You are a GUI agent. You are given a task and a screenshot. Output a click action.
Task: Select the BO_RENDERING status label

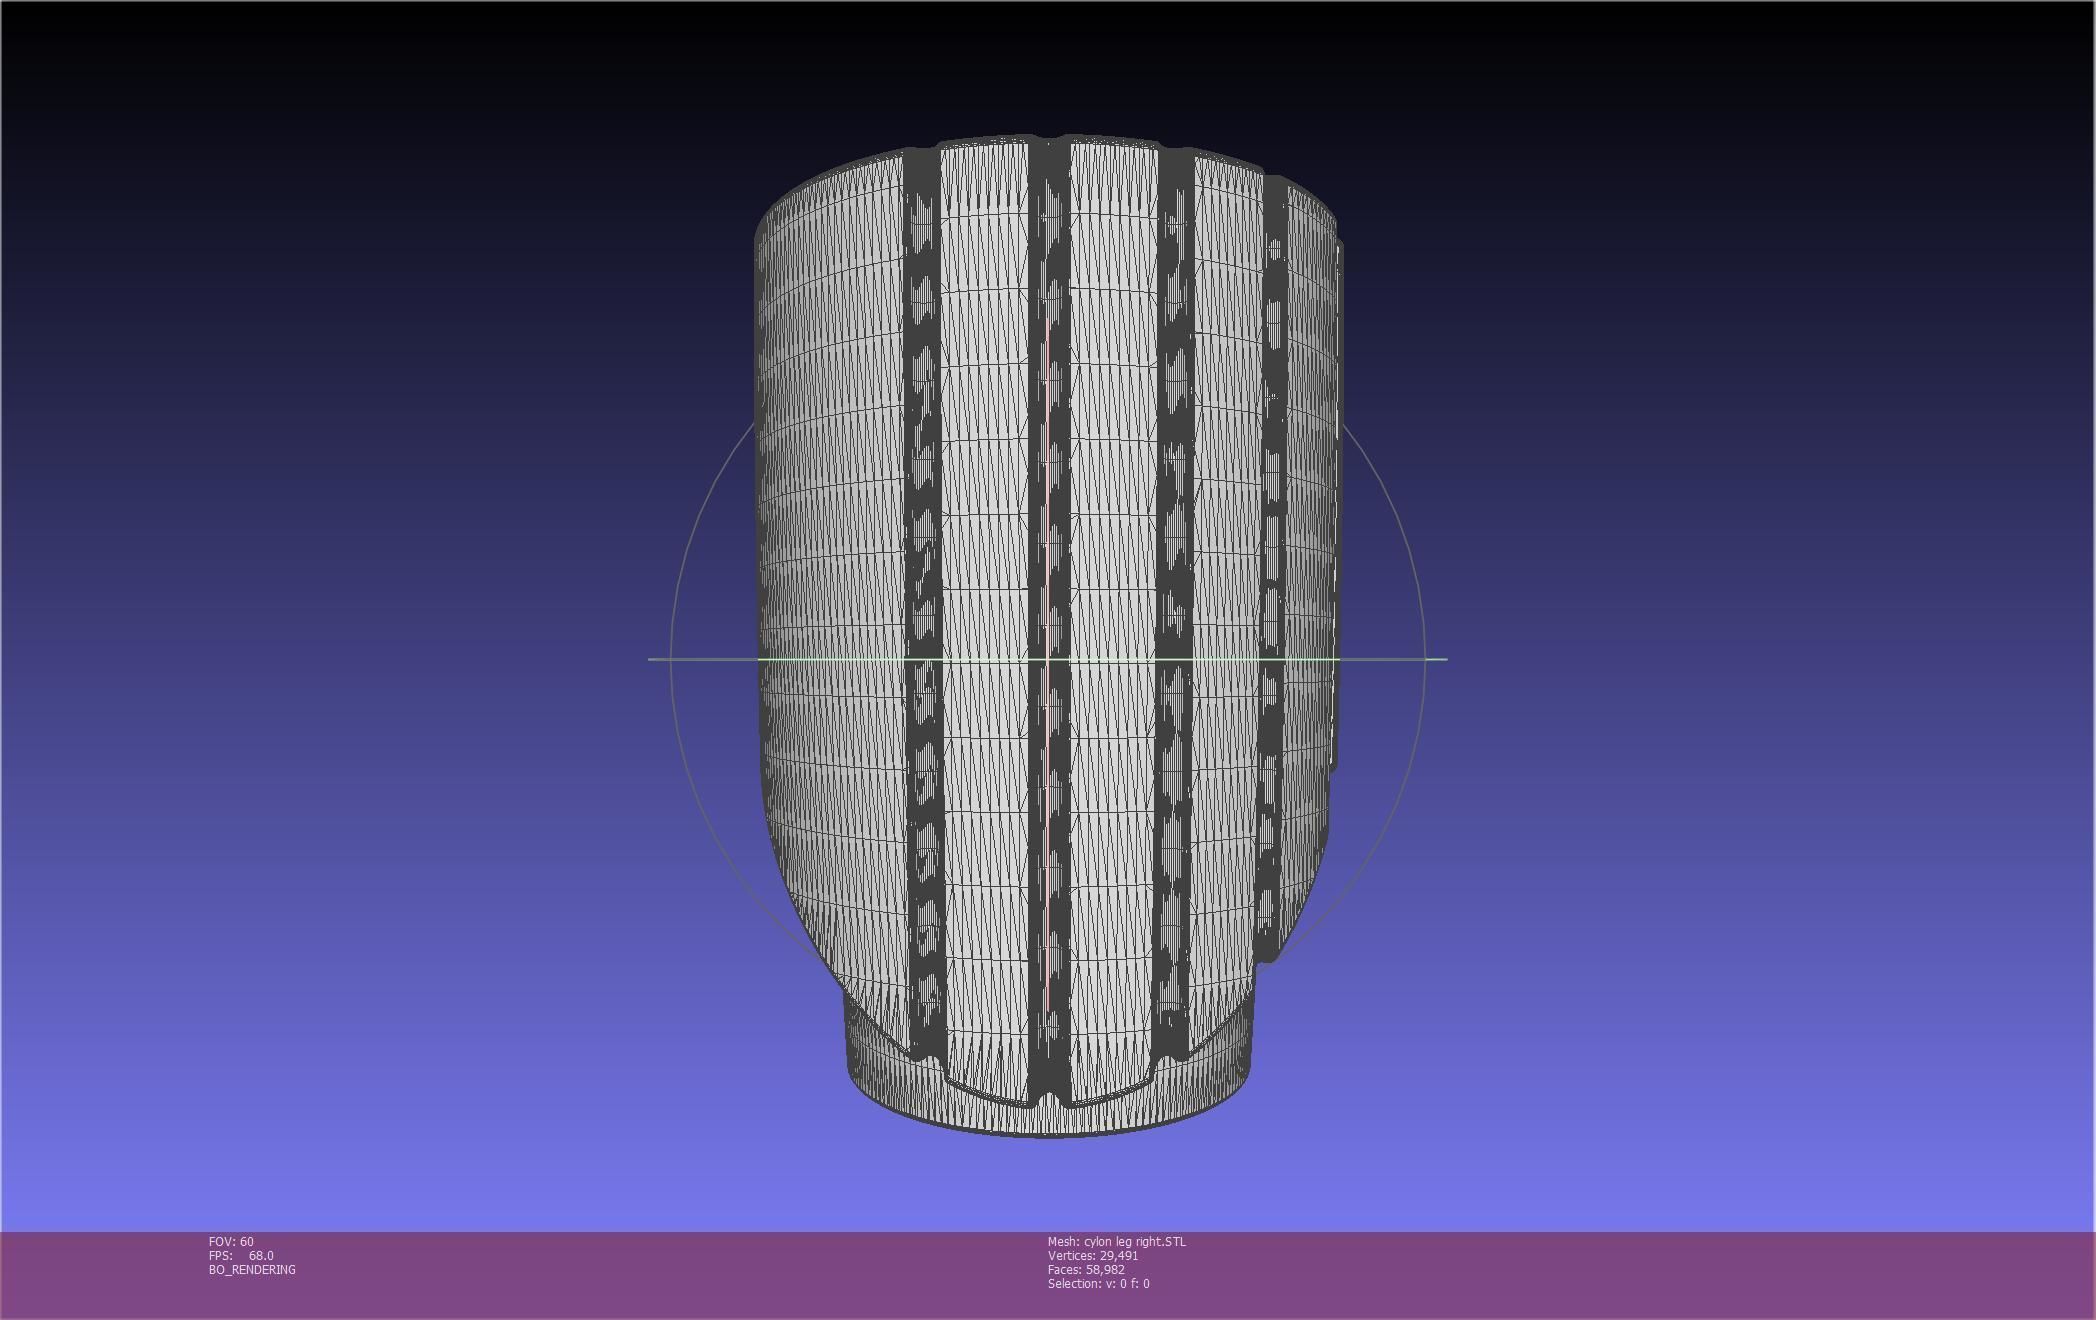252,1269
